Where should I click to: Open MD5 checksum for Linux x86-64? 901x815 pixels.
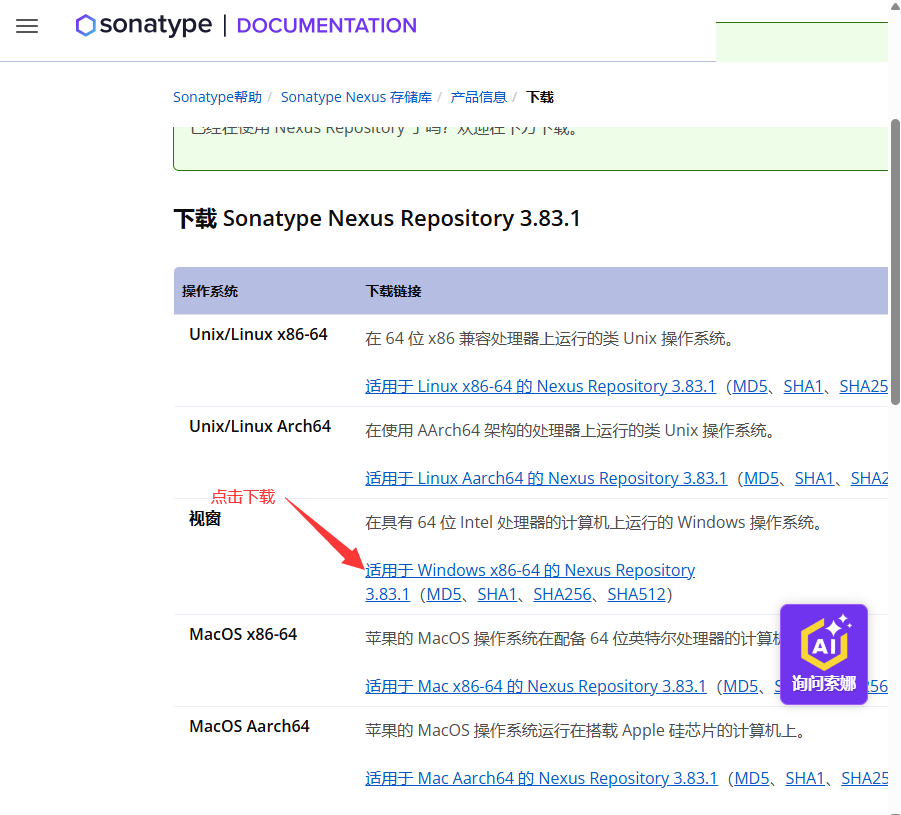click(750, 386)
